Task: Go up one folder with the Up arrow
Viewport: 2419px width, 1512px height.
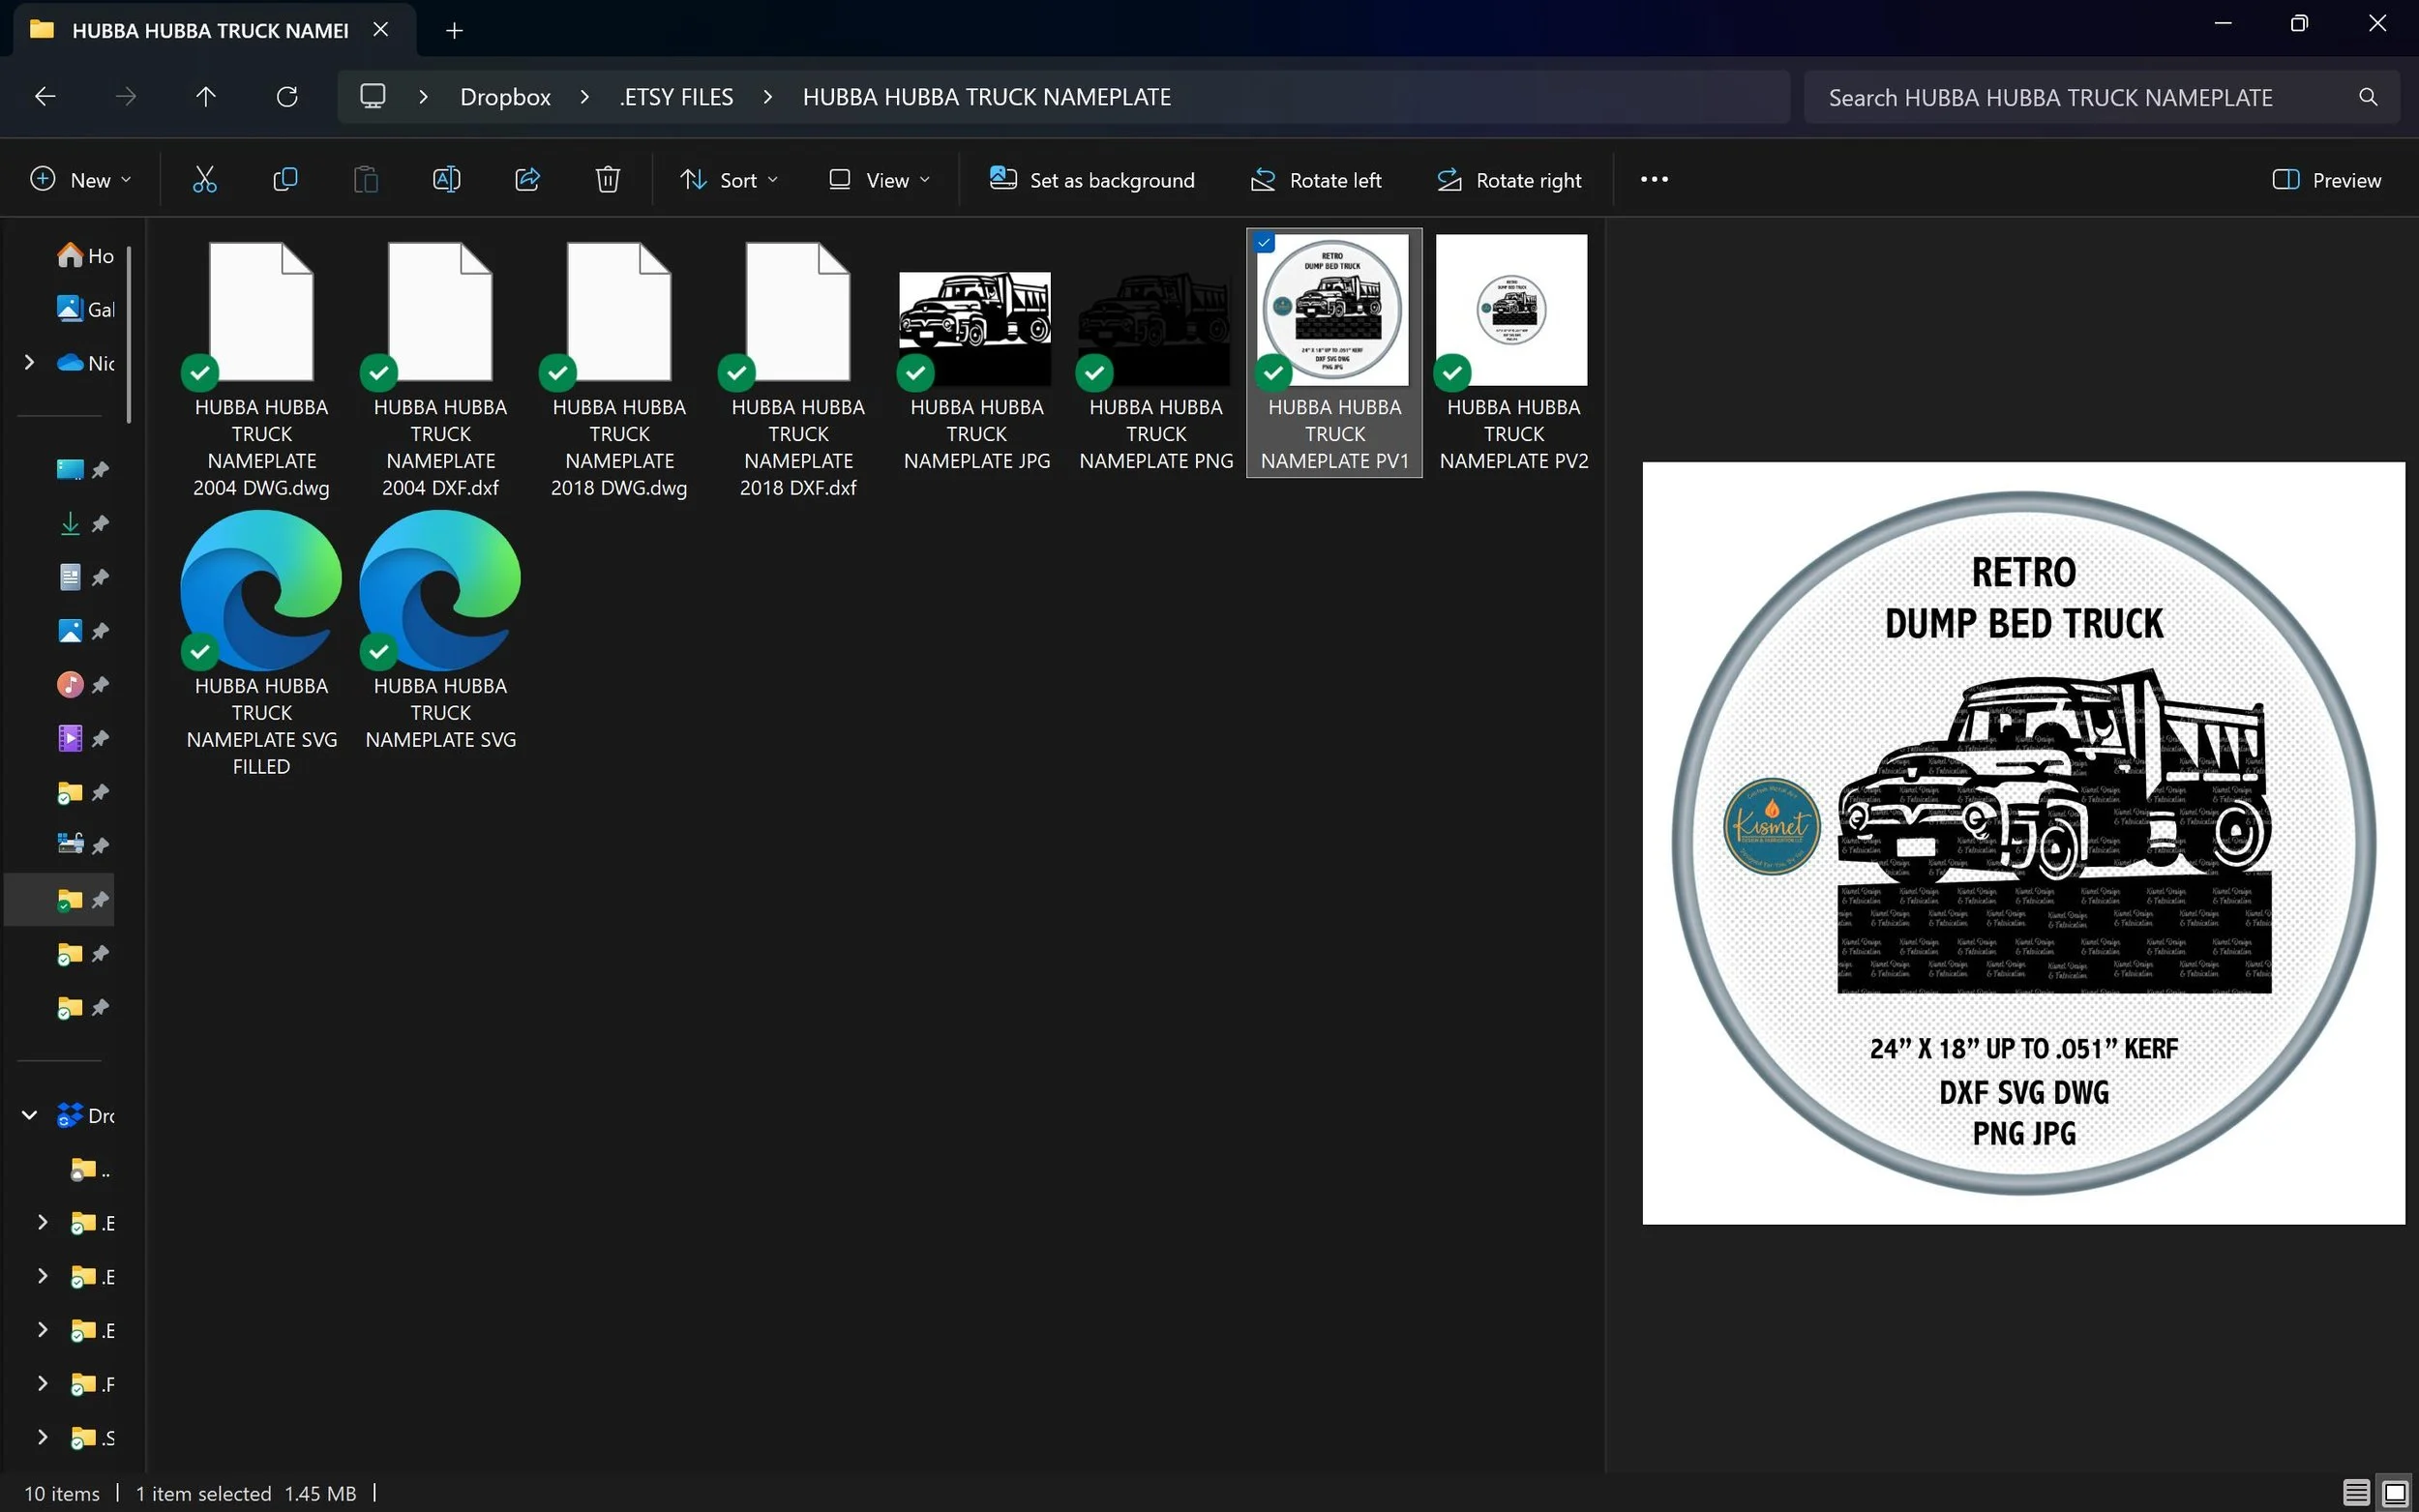Action: [x=205, y=97]
